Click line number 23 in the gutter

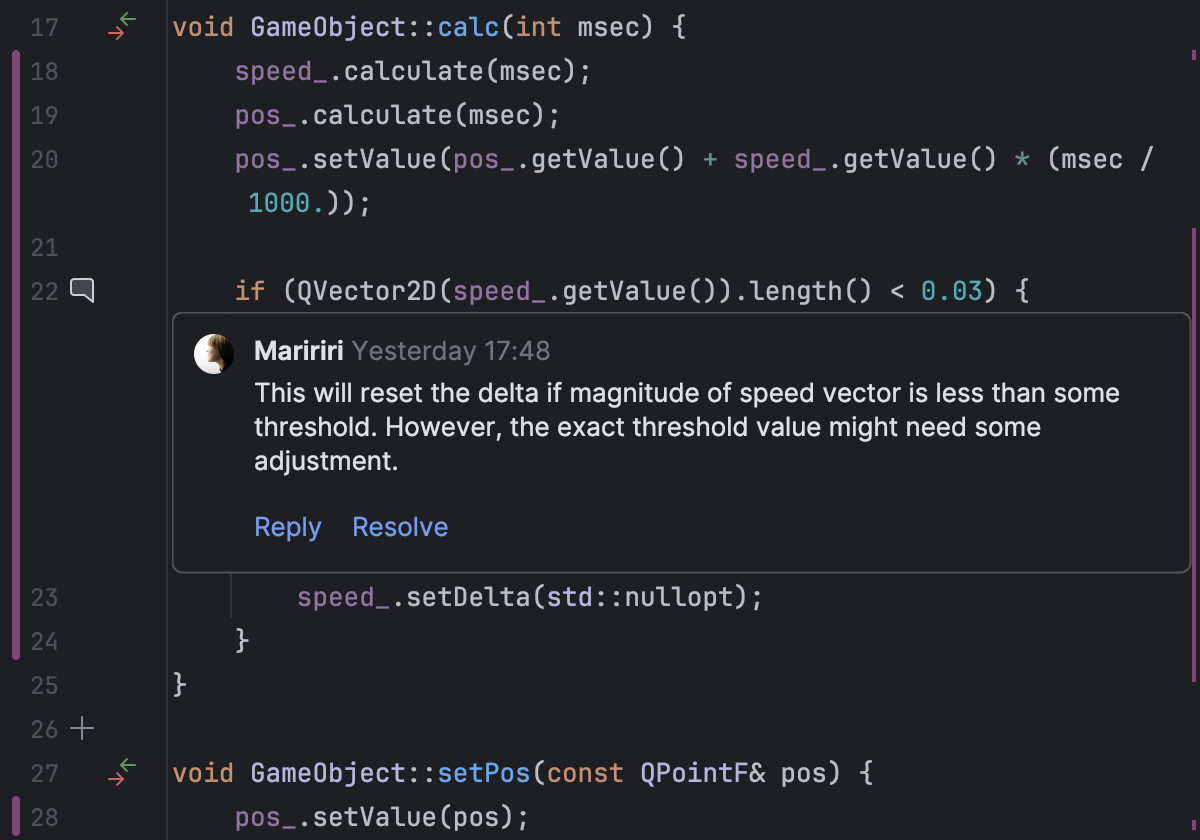44,598
